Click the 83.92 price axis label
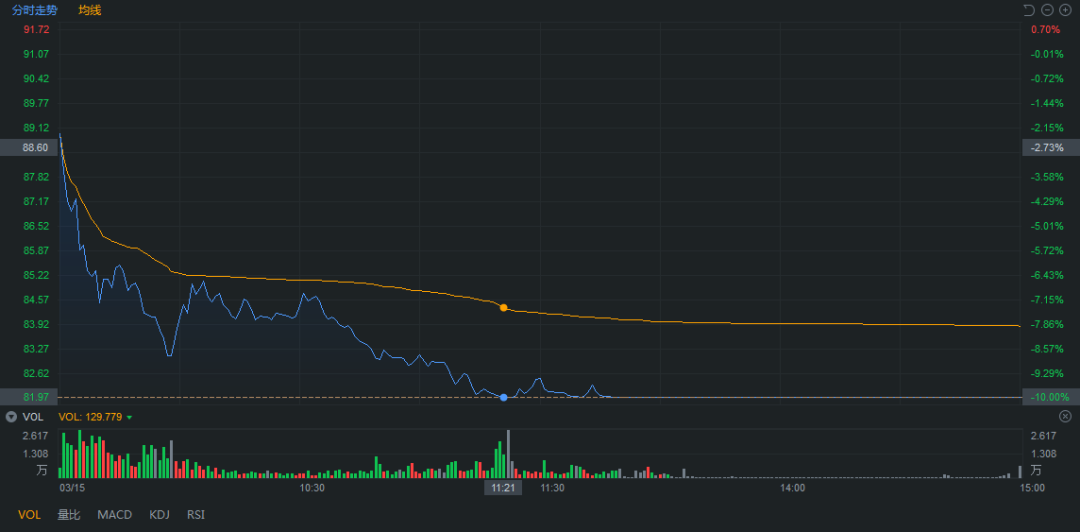This screenshot has height=532, width=1080. pos(36,324)
